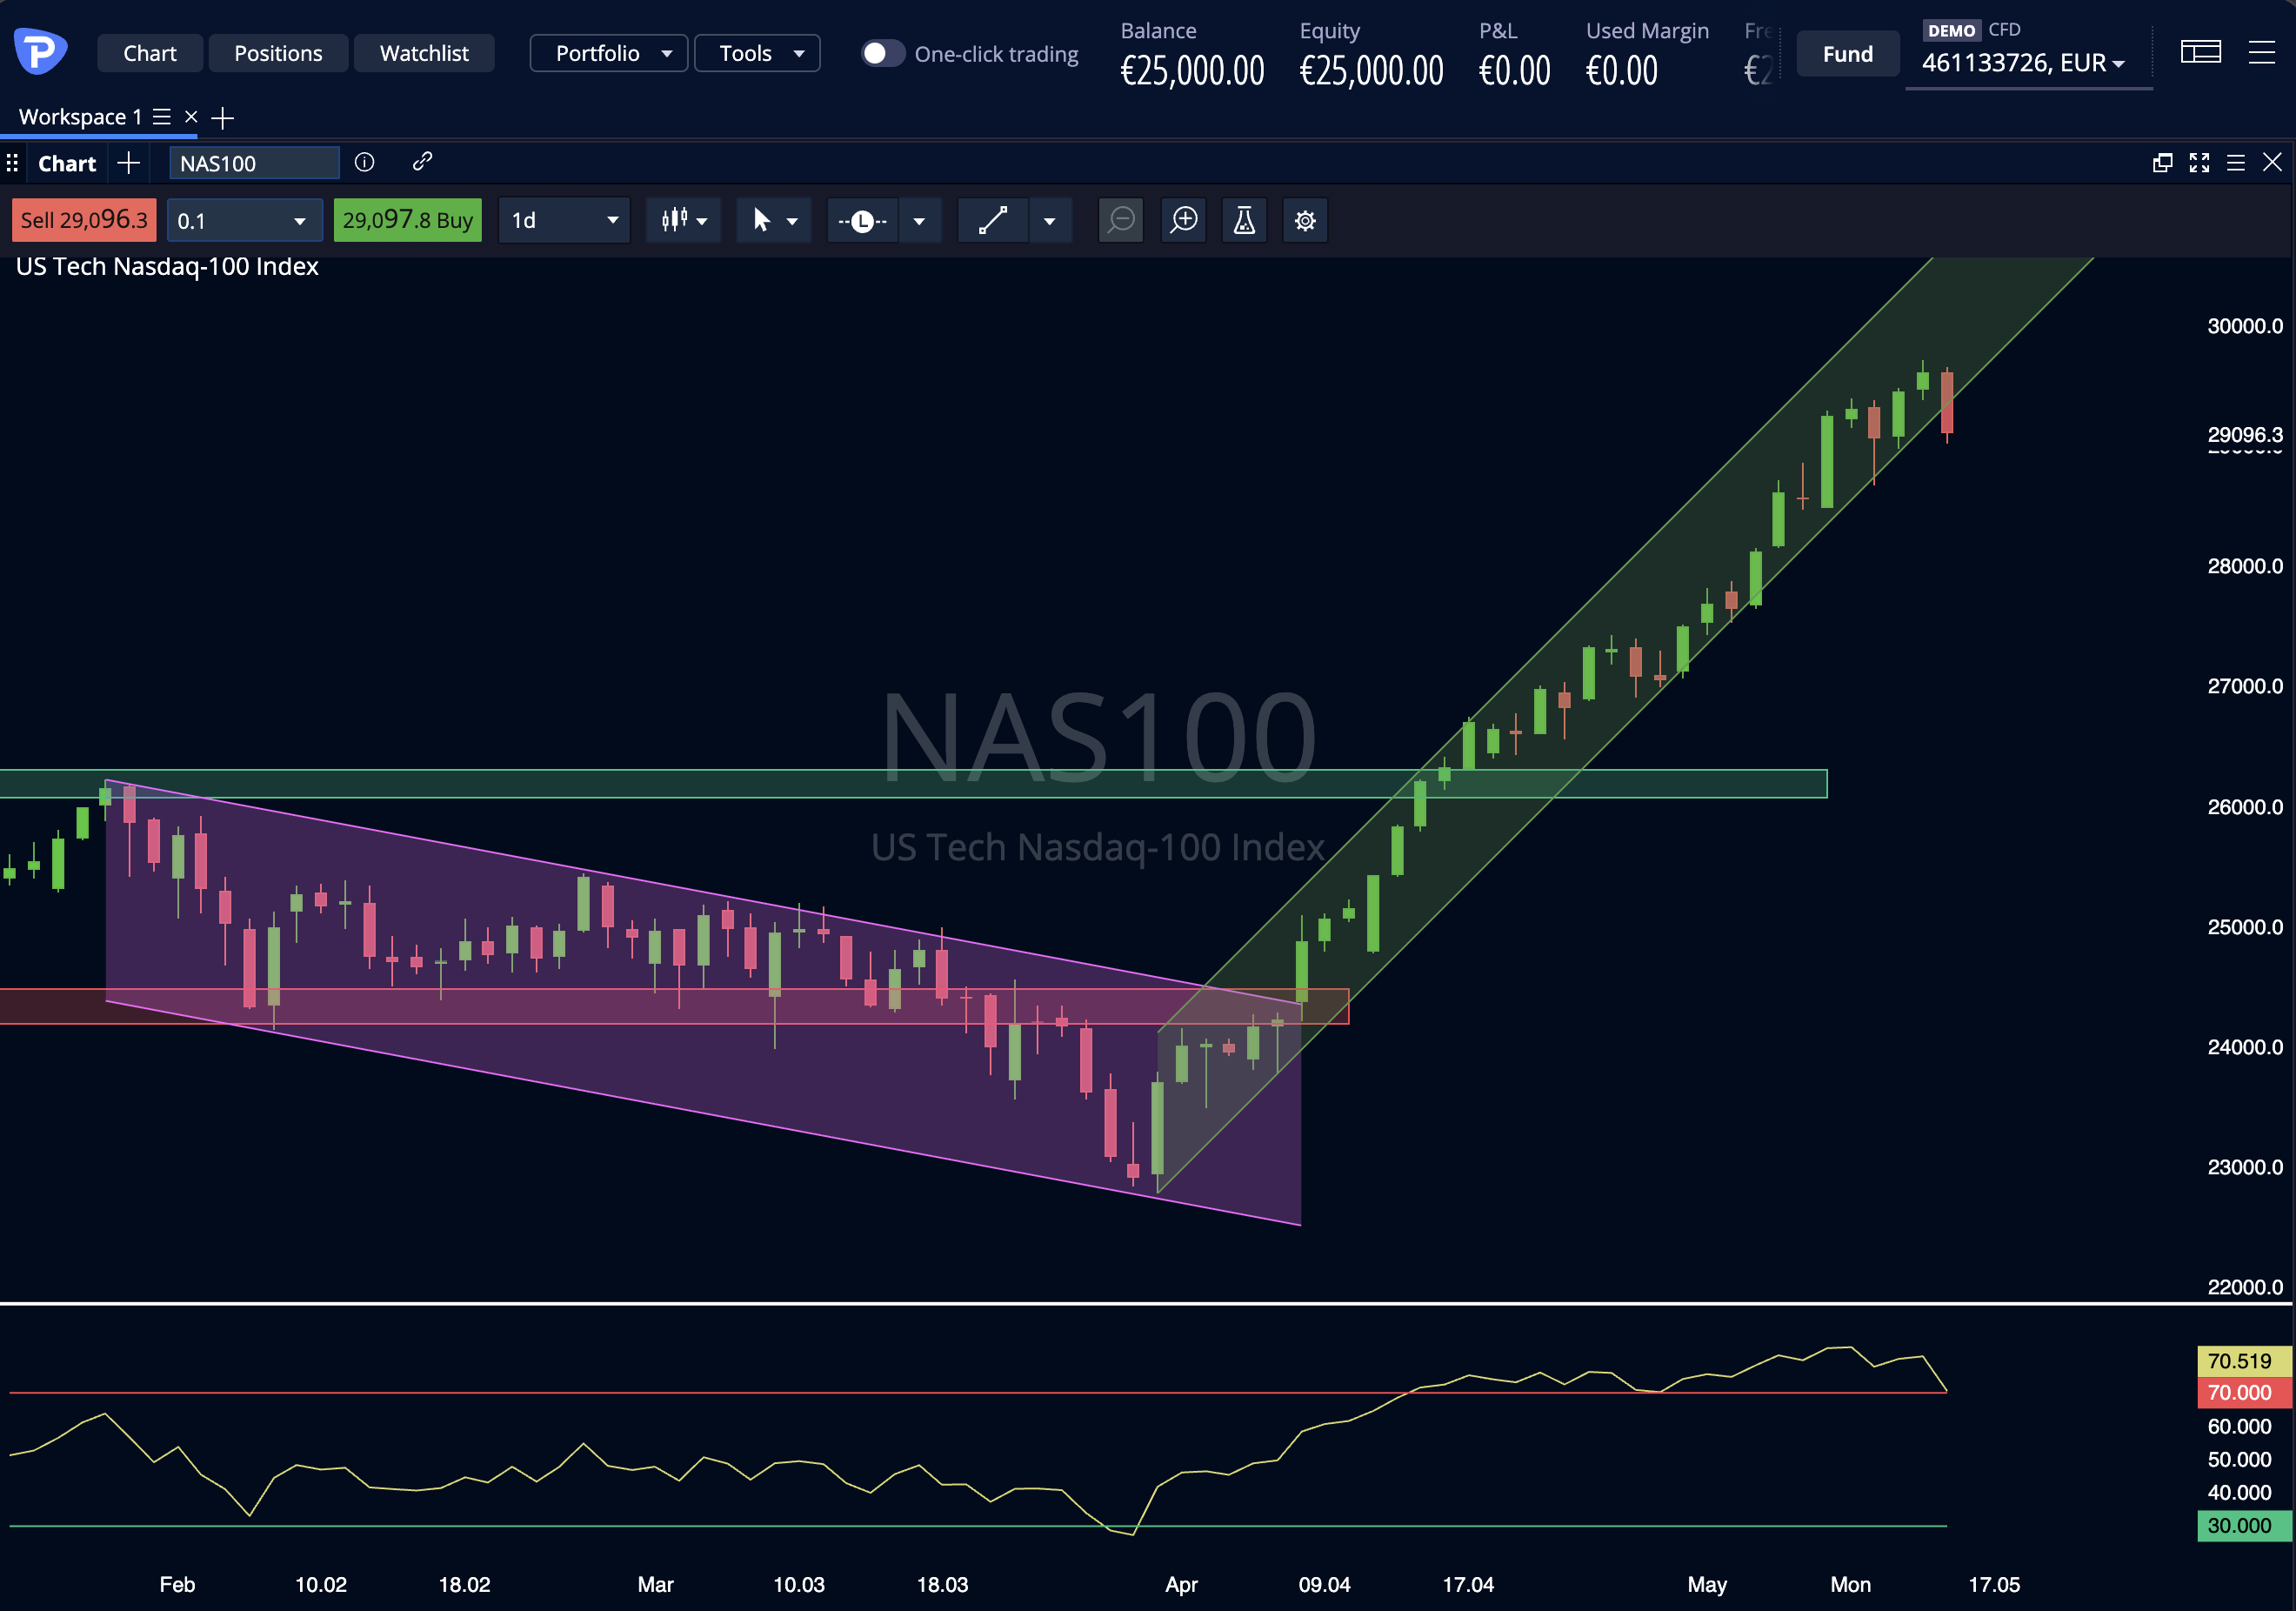This screenshot has height=1611, width=2296.
Task: Select the cursor pointer tool
Action: pos(761,220)
